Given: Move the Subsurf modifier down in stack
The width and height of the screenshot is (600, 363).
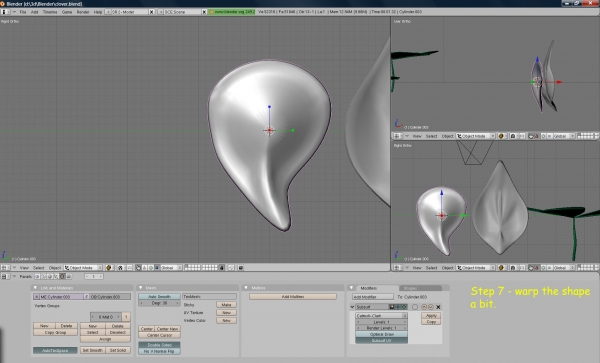Looking at the screenshot, I should (x=430, y=307).
